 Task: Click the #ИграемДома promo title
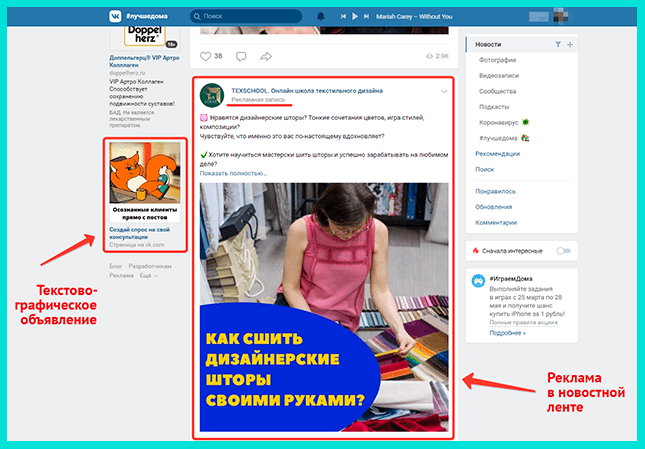510,279
